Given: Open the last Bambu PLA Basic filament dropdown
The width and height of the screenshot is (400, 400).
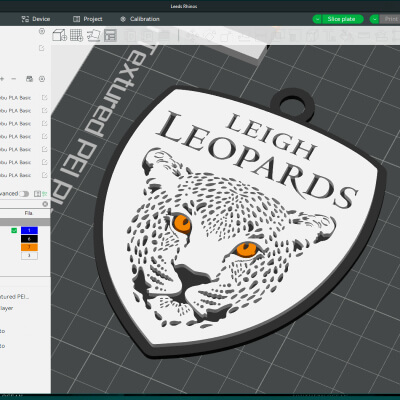Looking at the screenshot, I should 15,175.
